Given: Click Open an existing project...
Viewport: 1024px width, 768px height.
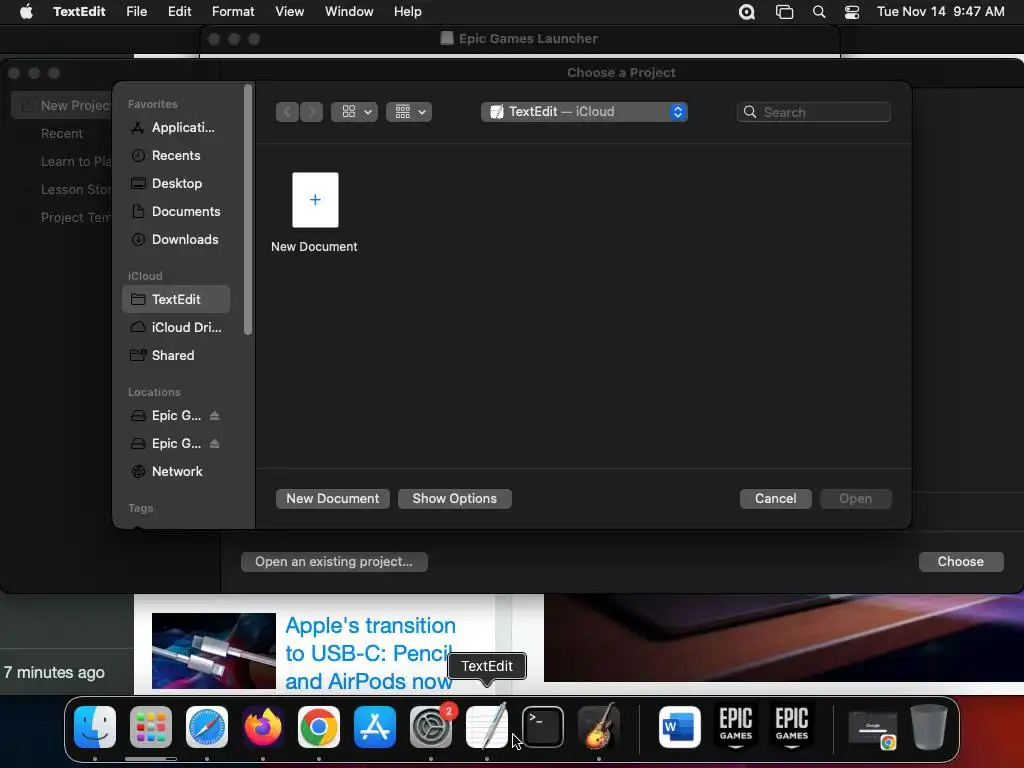Looking at the screenshot, I should coord(334,562).
